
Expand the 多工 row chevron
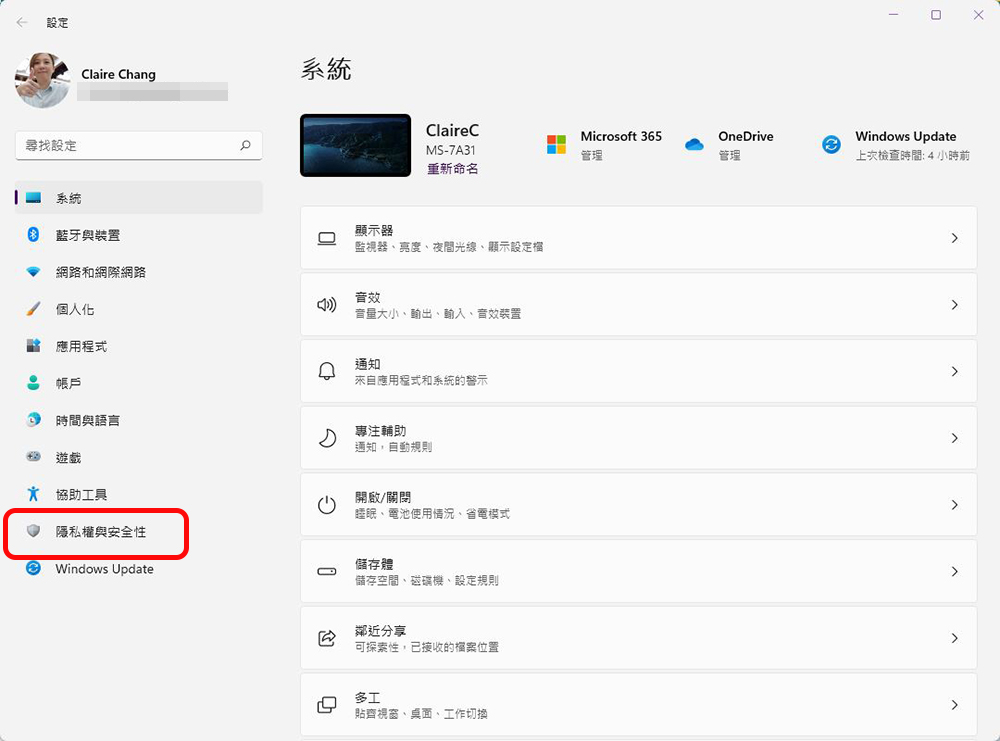point(954,705)
